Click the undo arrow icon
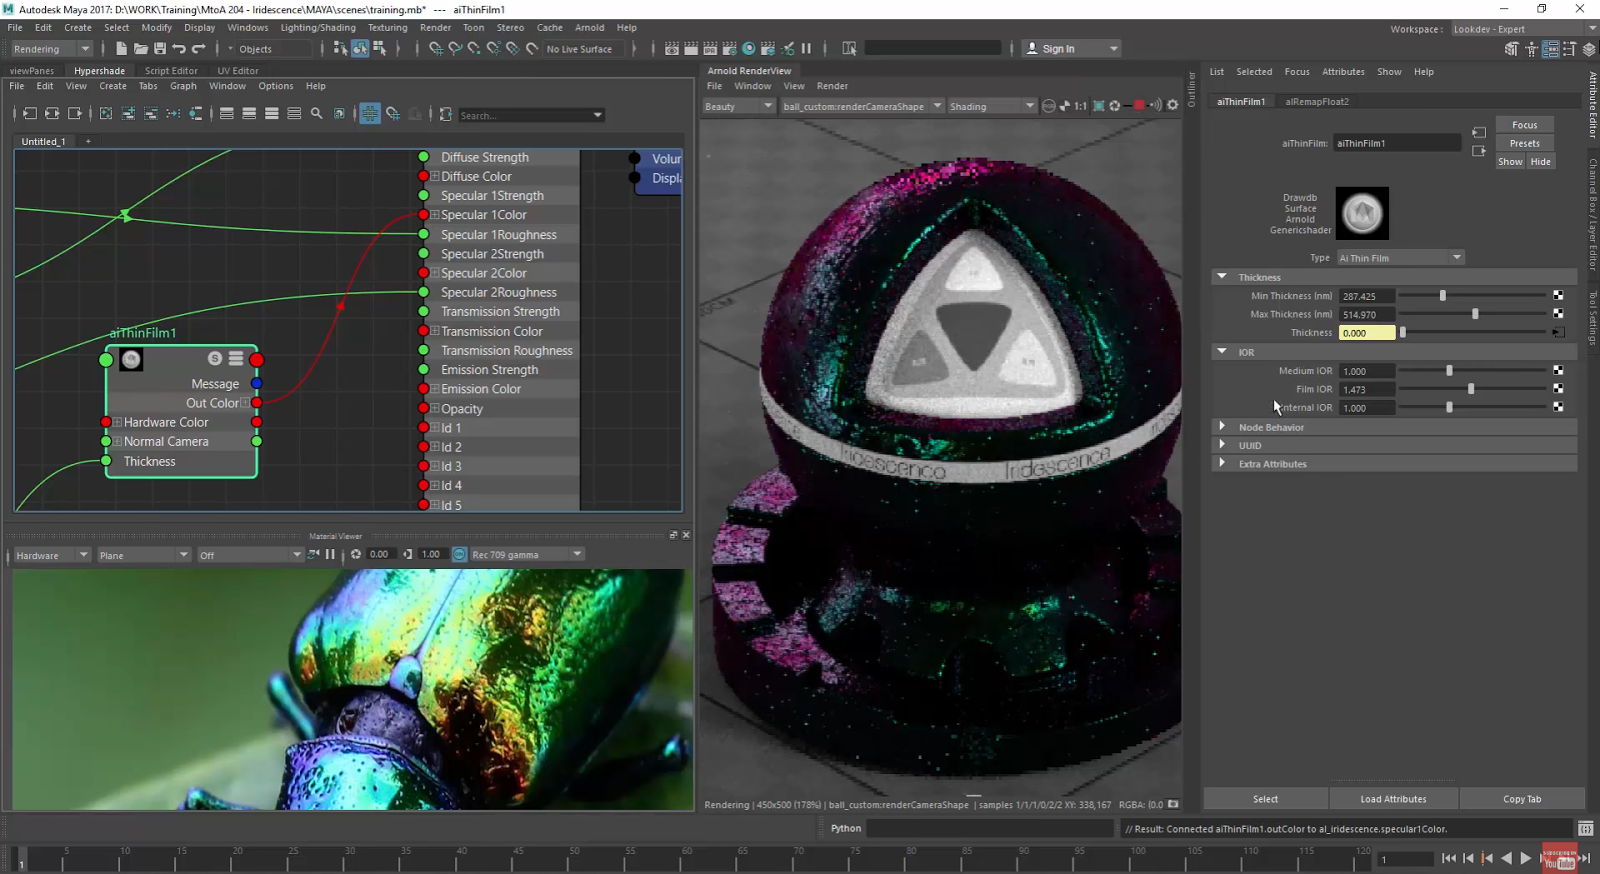The width and height of the screenshot is (1600, 874). (179, 49)
